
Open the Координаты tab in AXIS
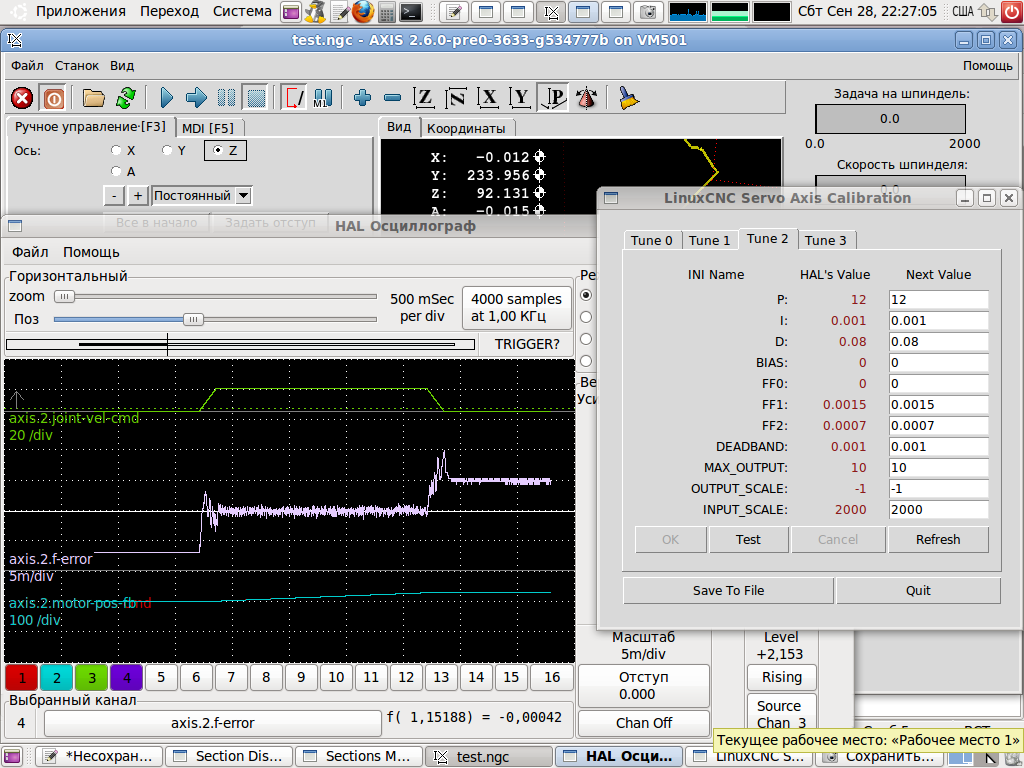point(466,129)
